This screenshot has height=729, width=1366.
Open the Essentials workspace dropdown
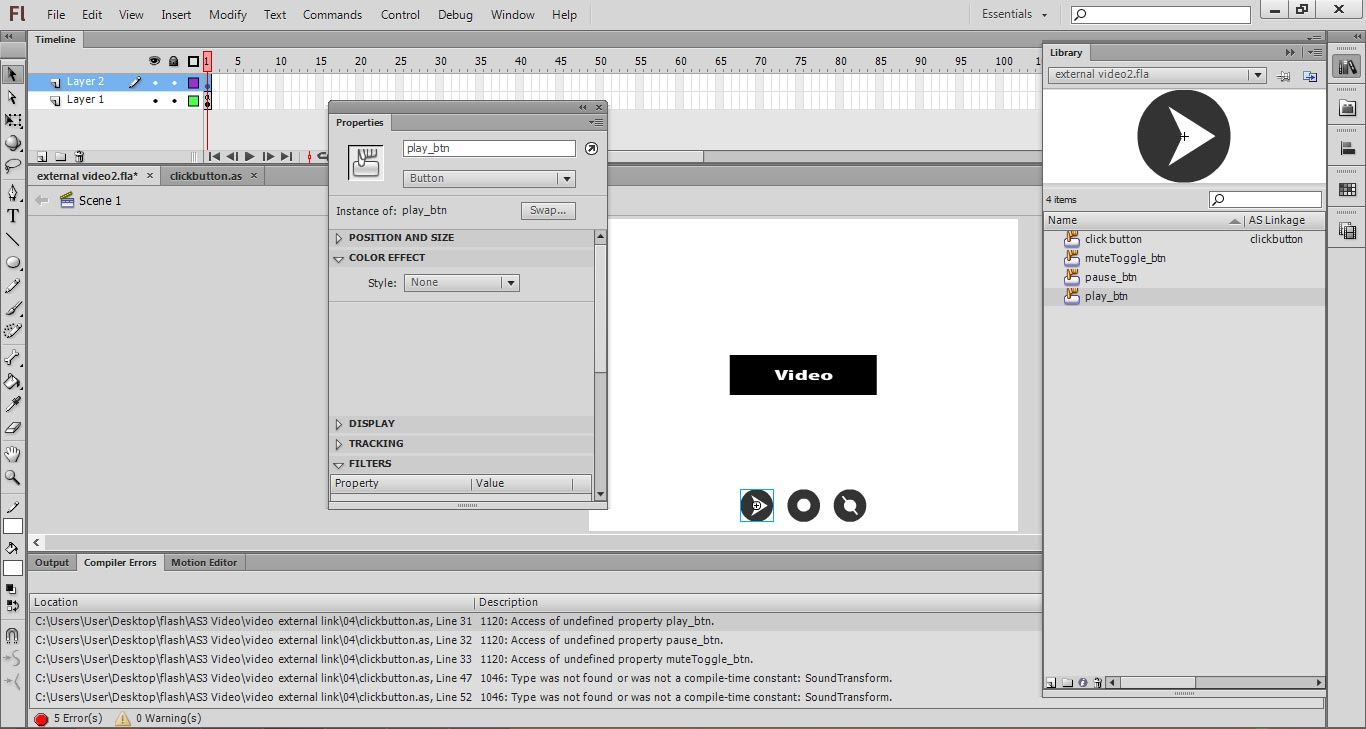click(x=1014, y=14)
